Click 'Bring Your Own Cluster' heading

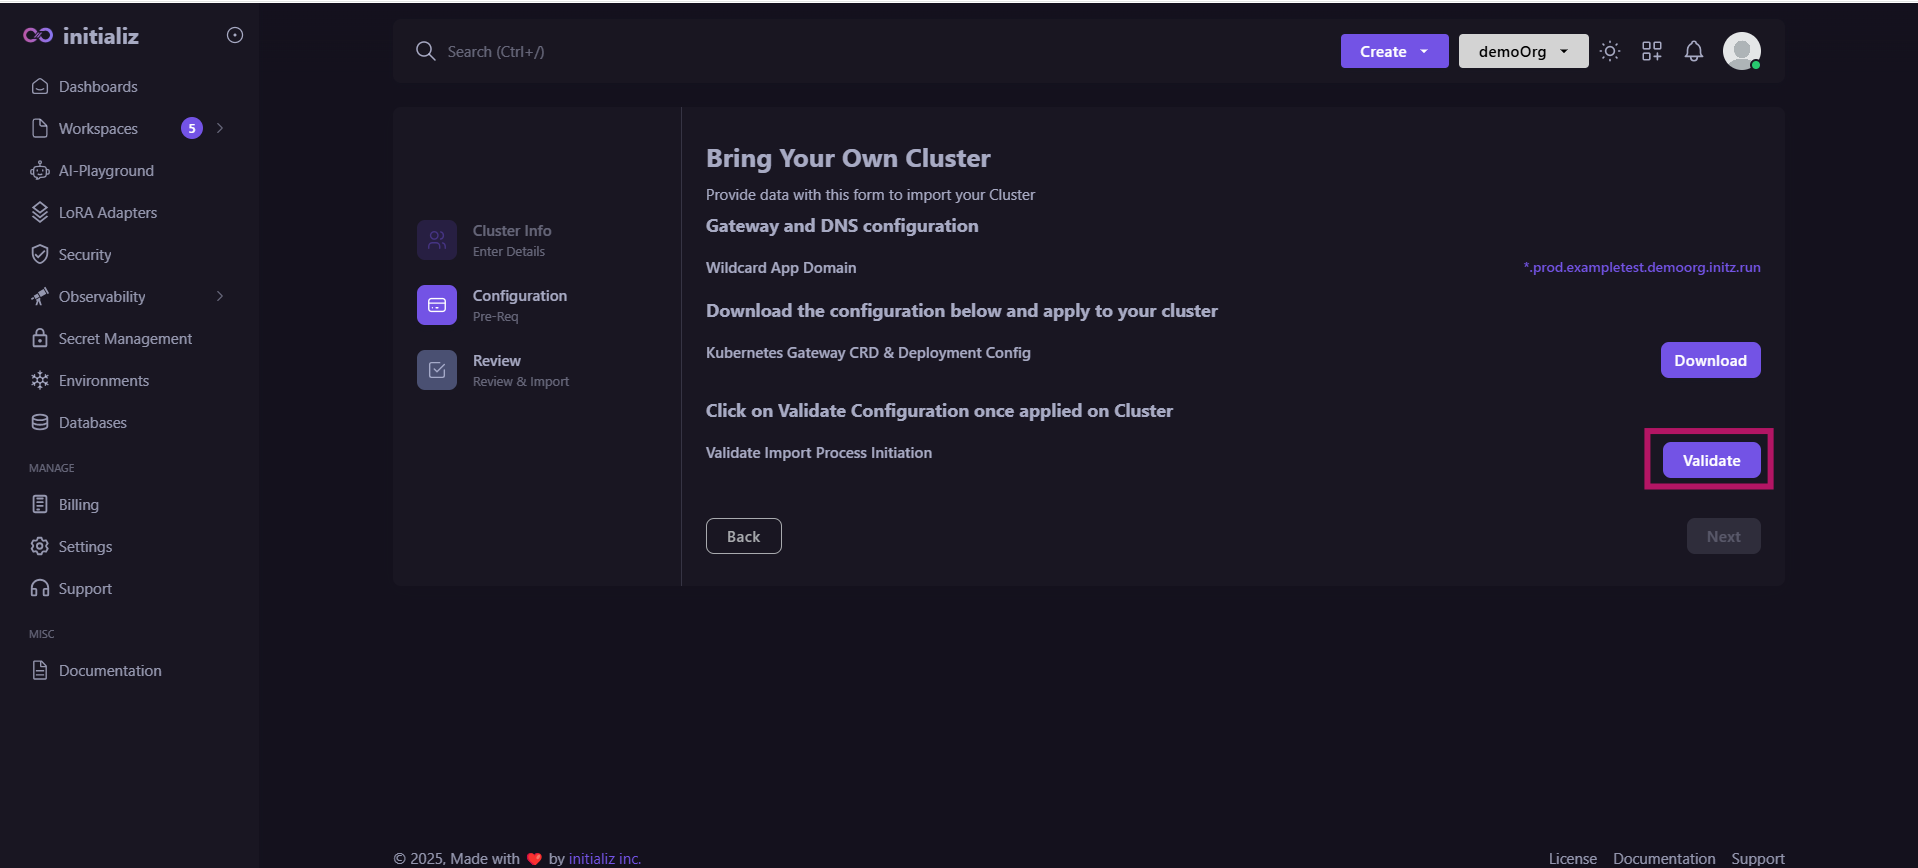(848, 158)
